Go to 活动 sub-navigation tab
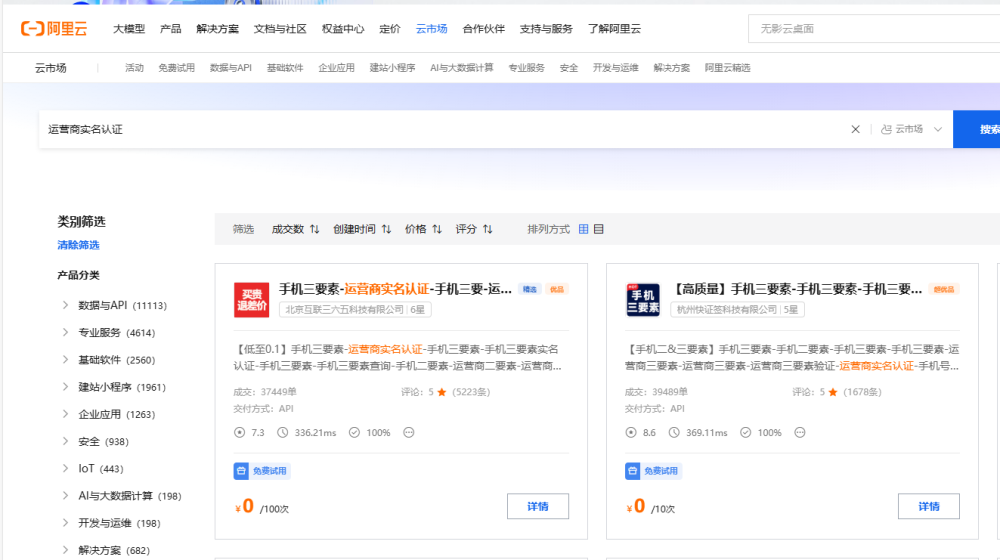1000x560 pixels. tap(134, 68)
